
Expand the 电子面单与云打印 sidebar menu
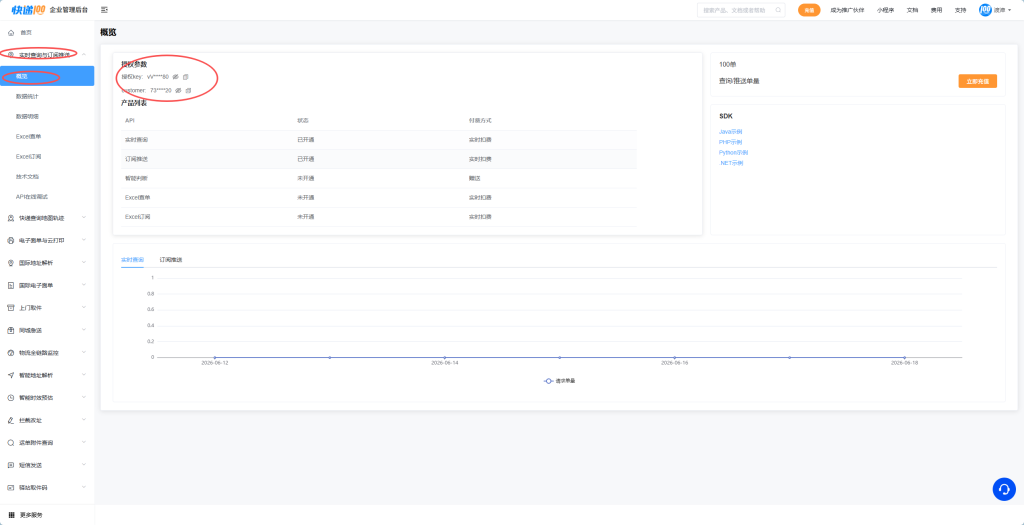pos(47,240)
